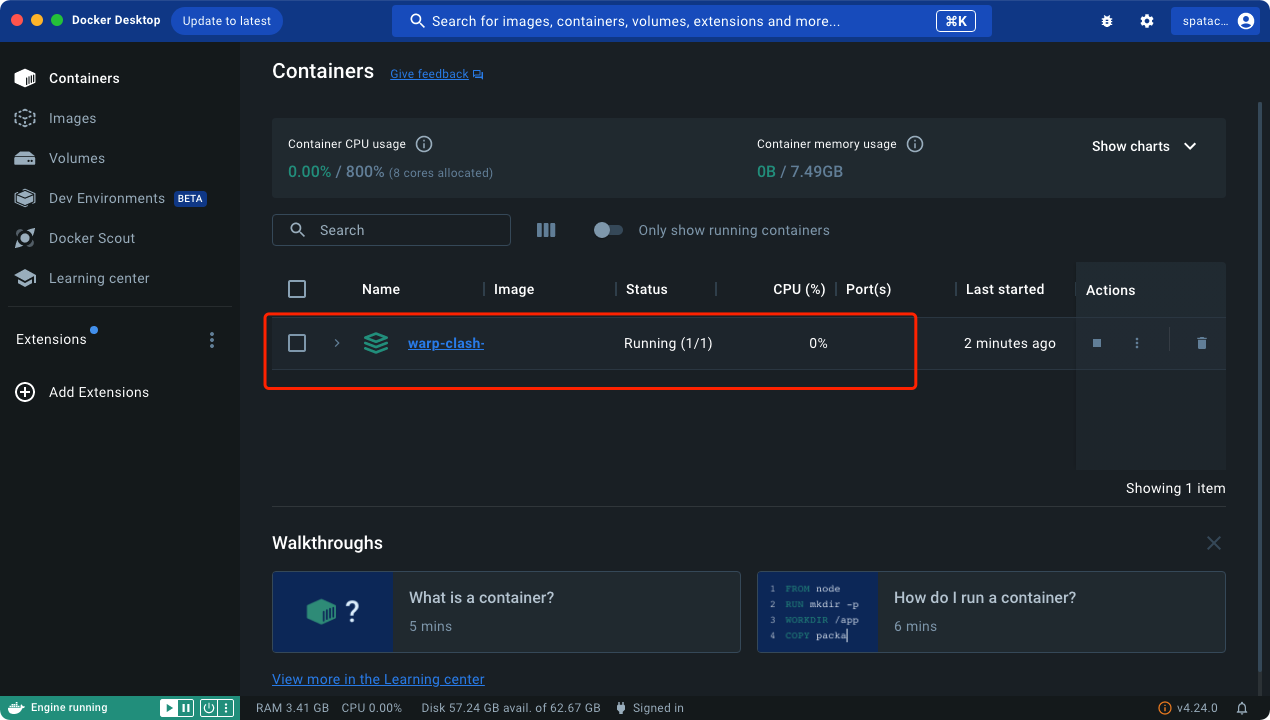Click Add Extensions label
This screenshot has width=1270, height=720.
[99, 392]
